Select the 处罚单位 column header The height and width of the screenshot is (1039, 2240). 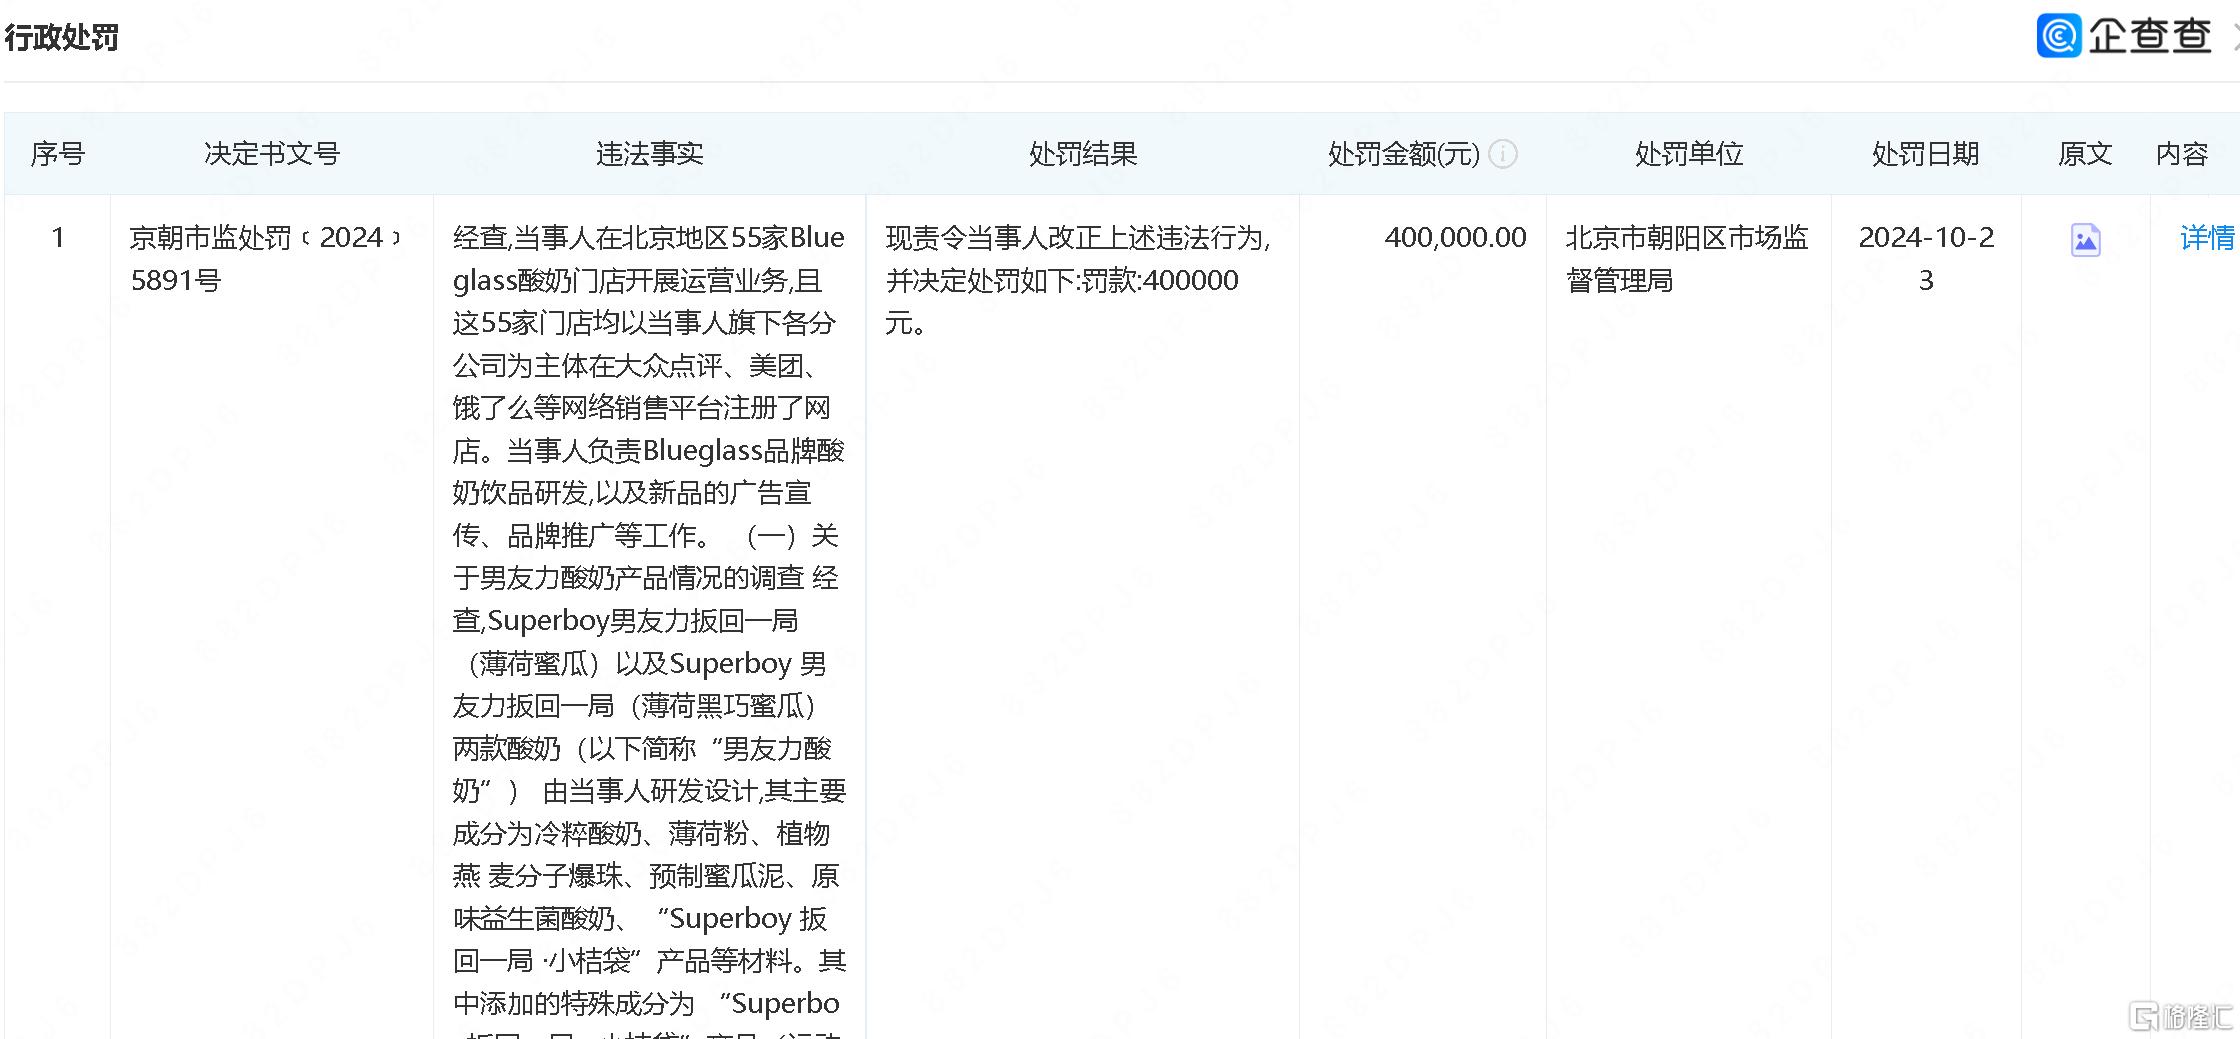(1689, 154)
